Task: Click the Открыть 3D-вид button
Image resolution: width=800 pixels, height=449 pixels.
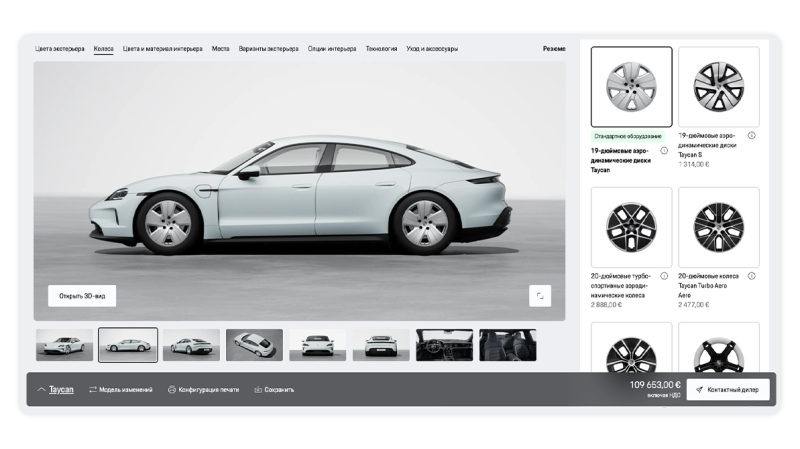Action: [82, 296]
